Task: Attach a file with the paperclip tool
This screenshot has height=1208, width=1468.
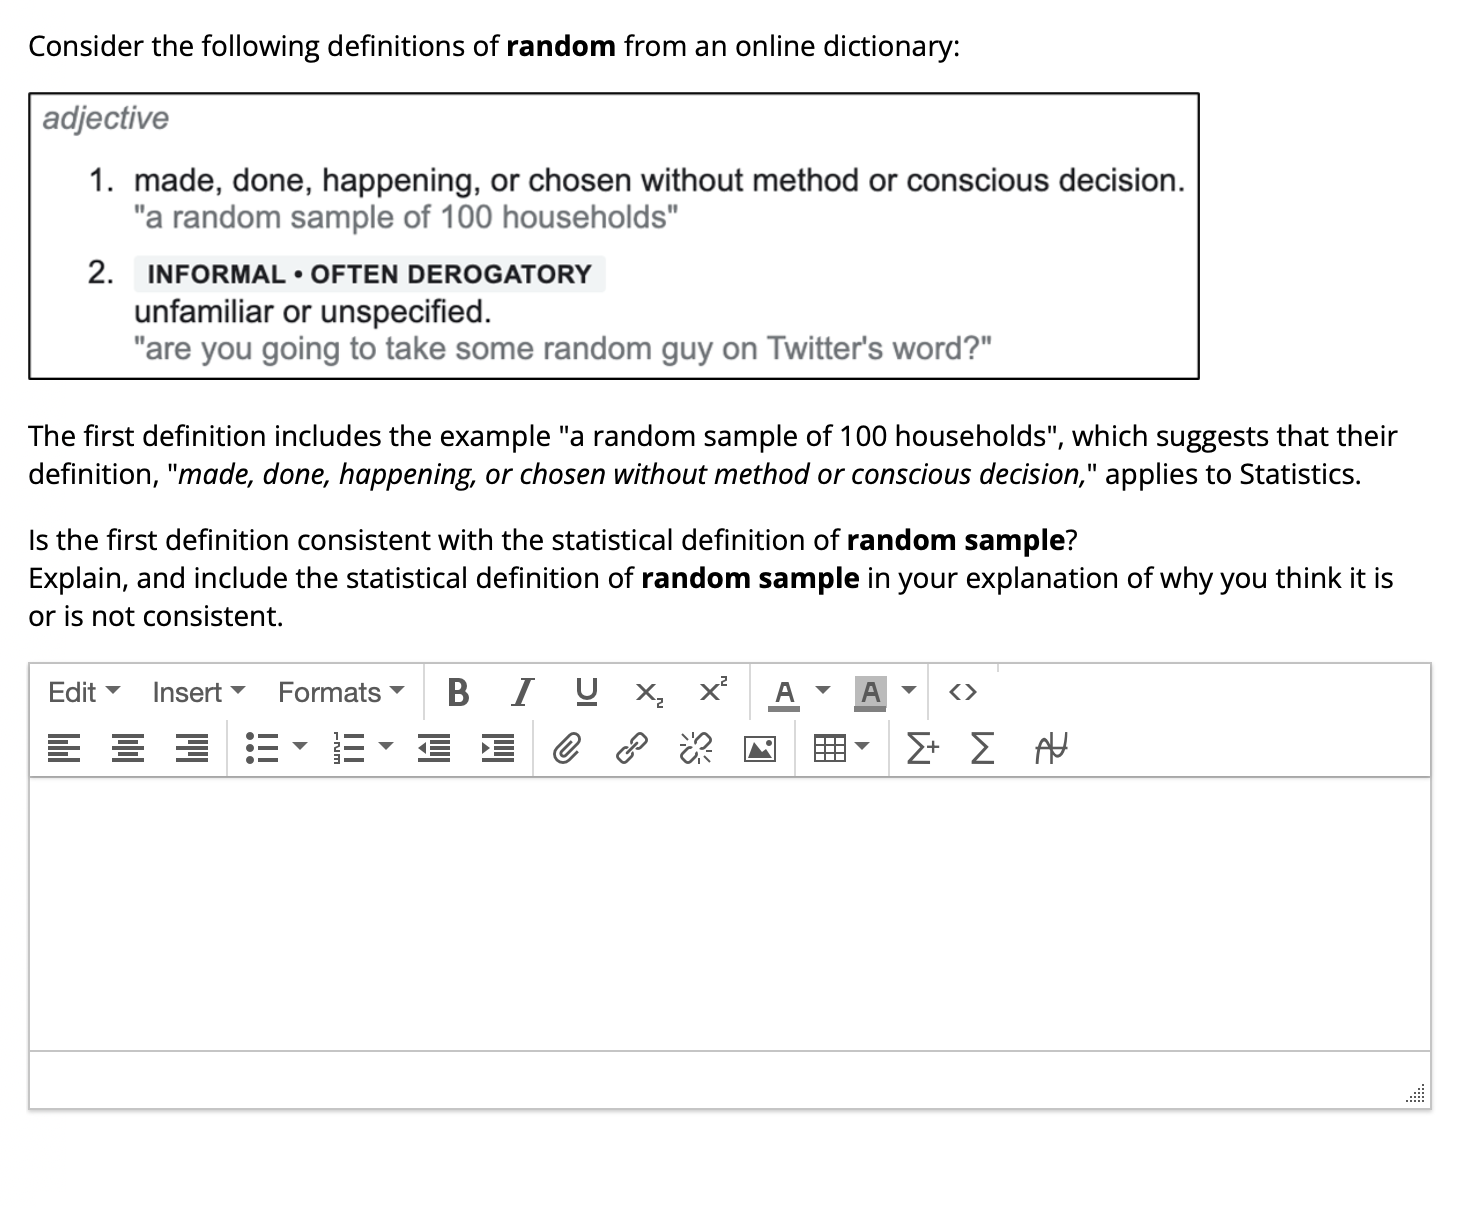Action: pyautogui.click(x=568, y=748)
